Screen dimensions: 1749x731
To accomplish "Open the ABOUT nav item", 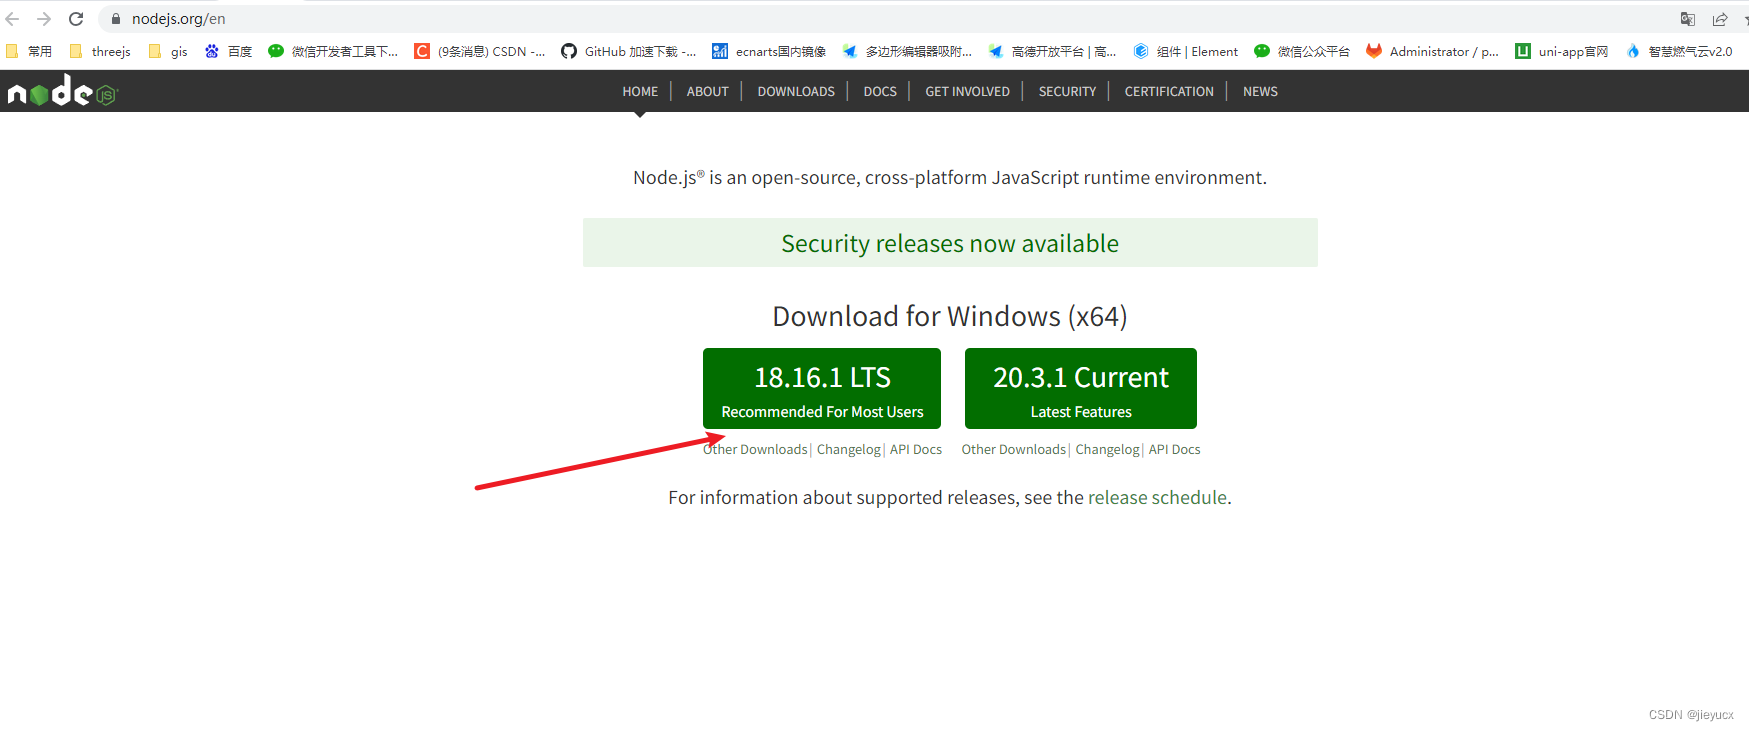I will pyautogui.click(x=708, y=91).
